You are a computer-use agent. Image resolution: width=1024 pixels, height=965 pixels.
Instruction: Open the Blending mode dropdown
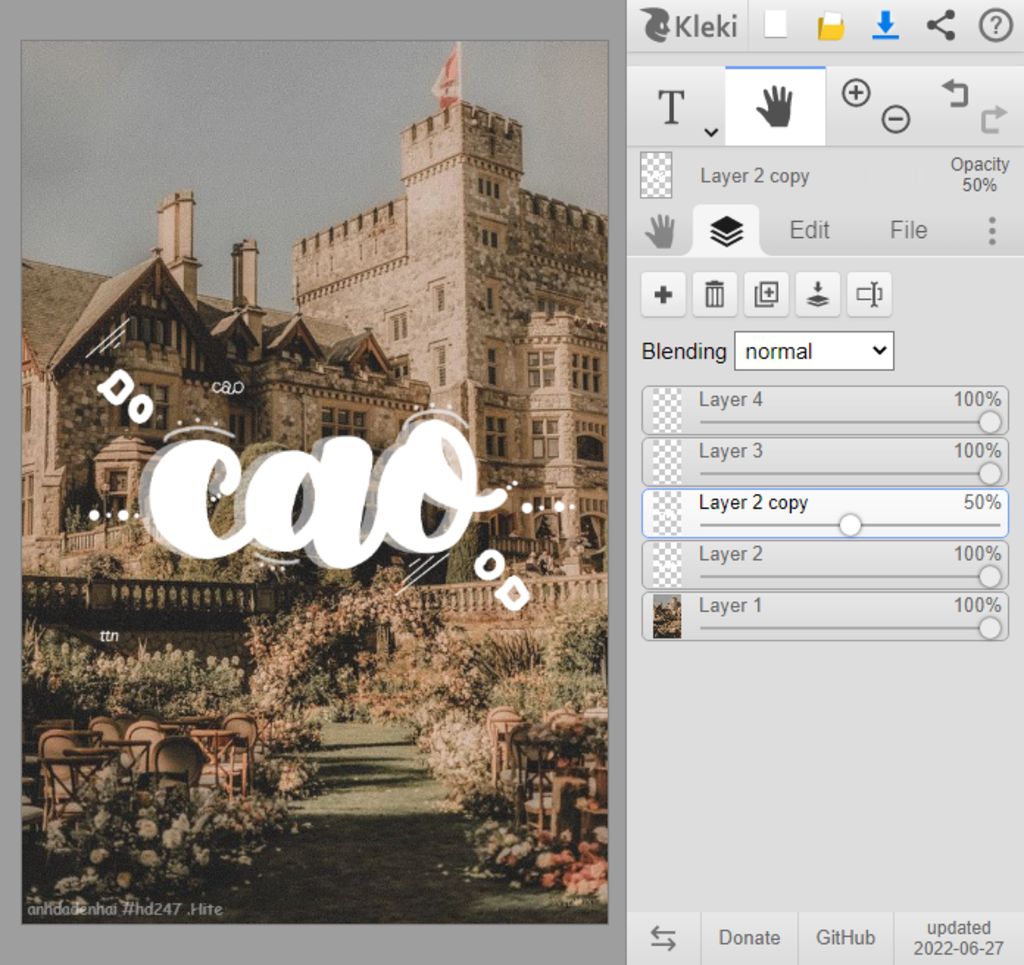[x=814, y=351]
